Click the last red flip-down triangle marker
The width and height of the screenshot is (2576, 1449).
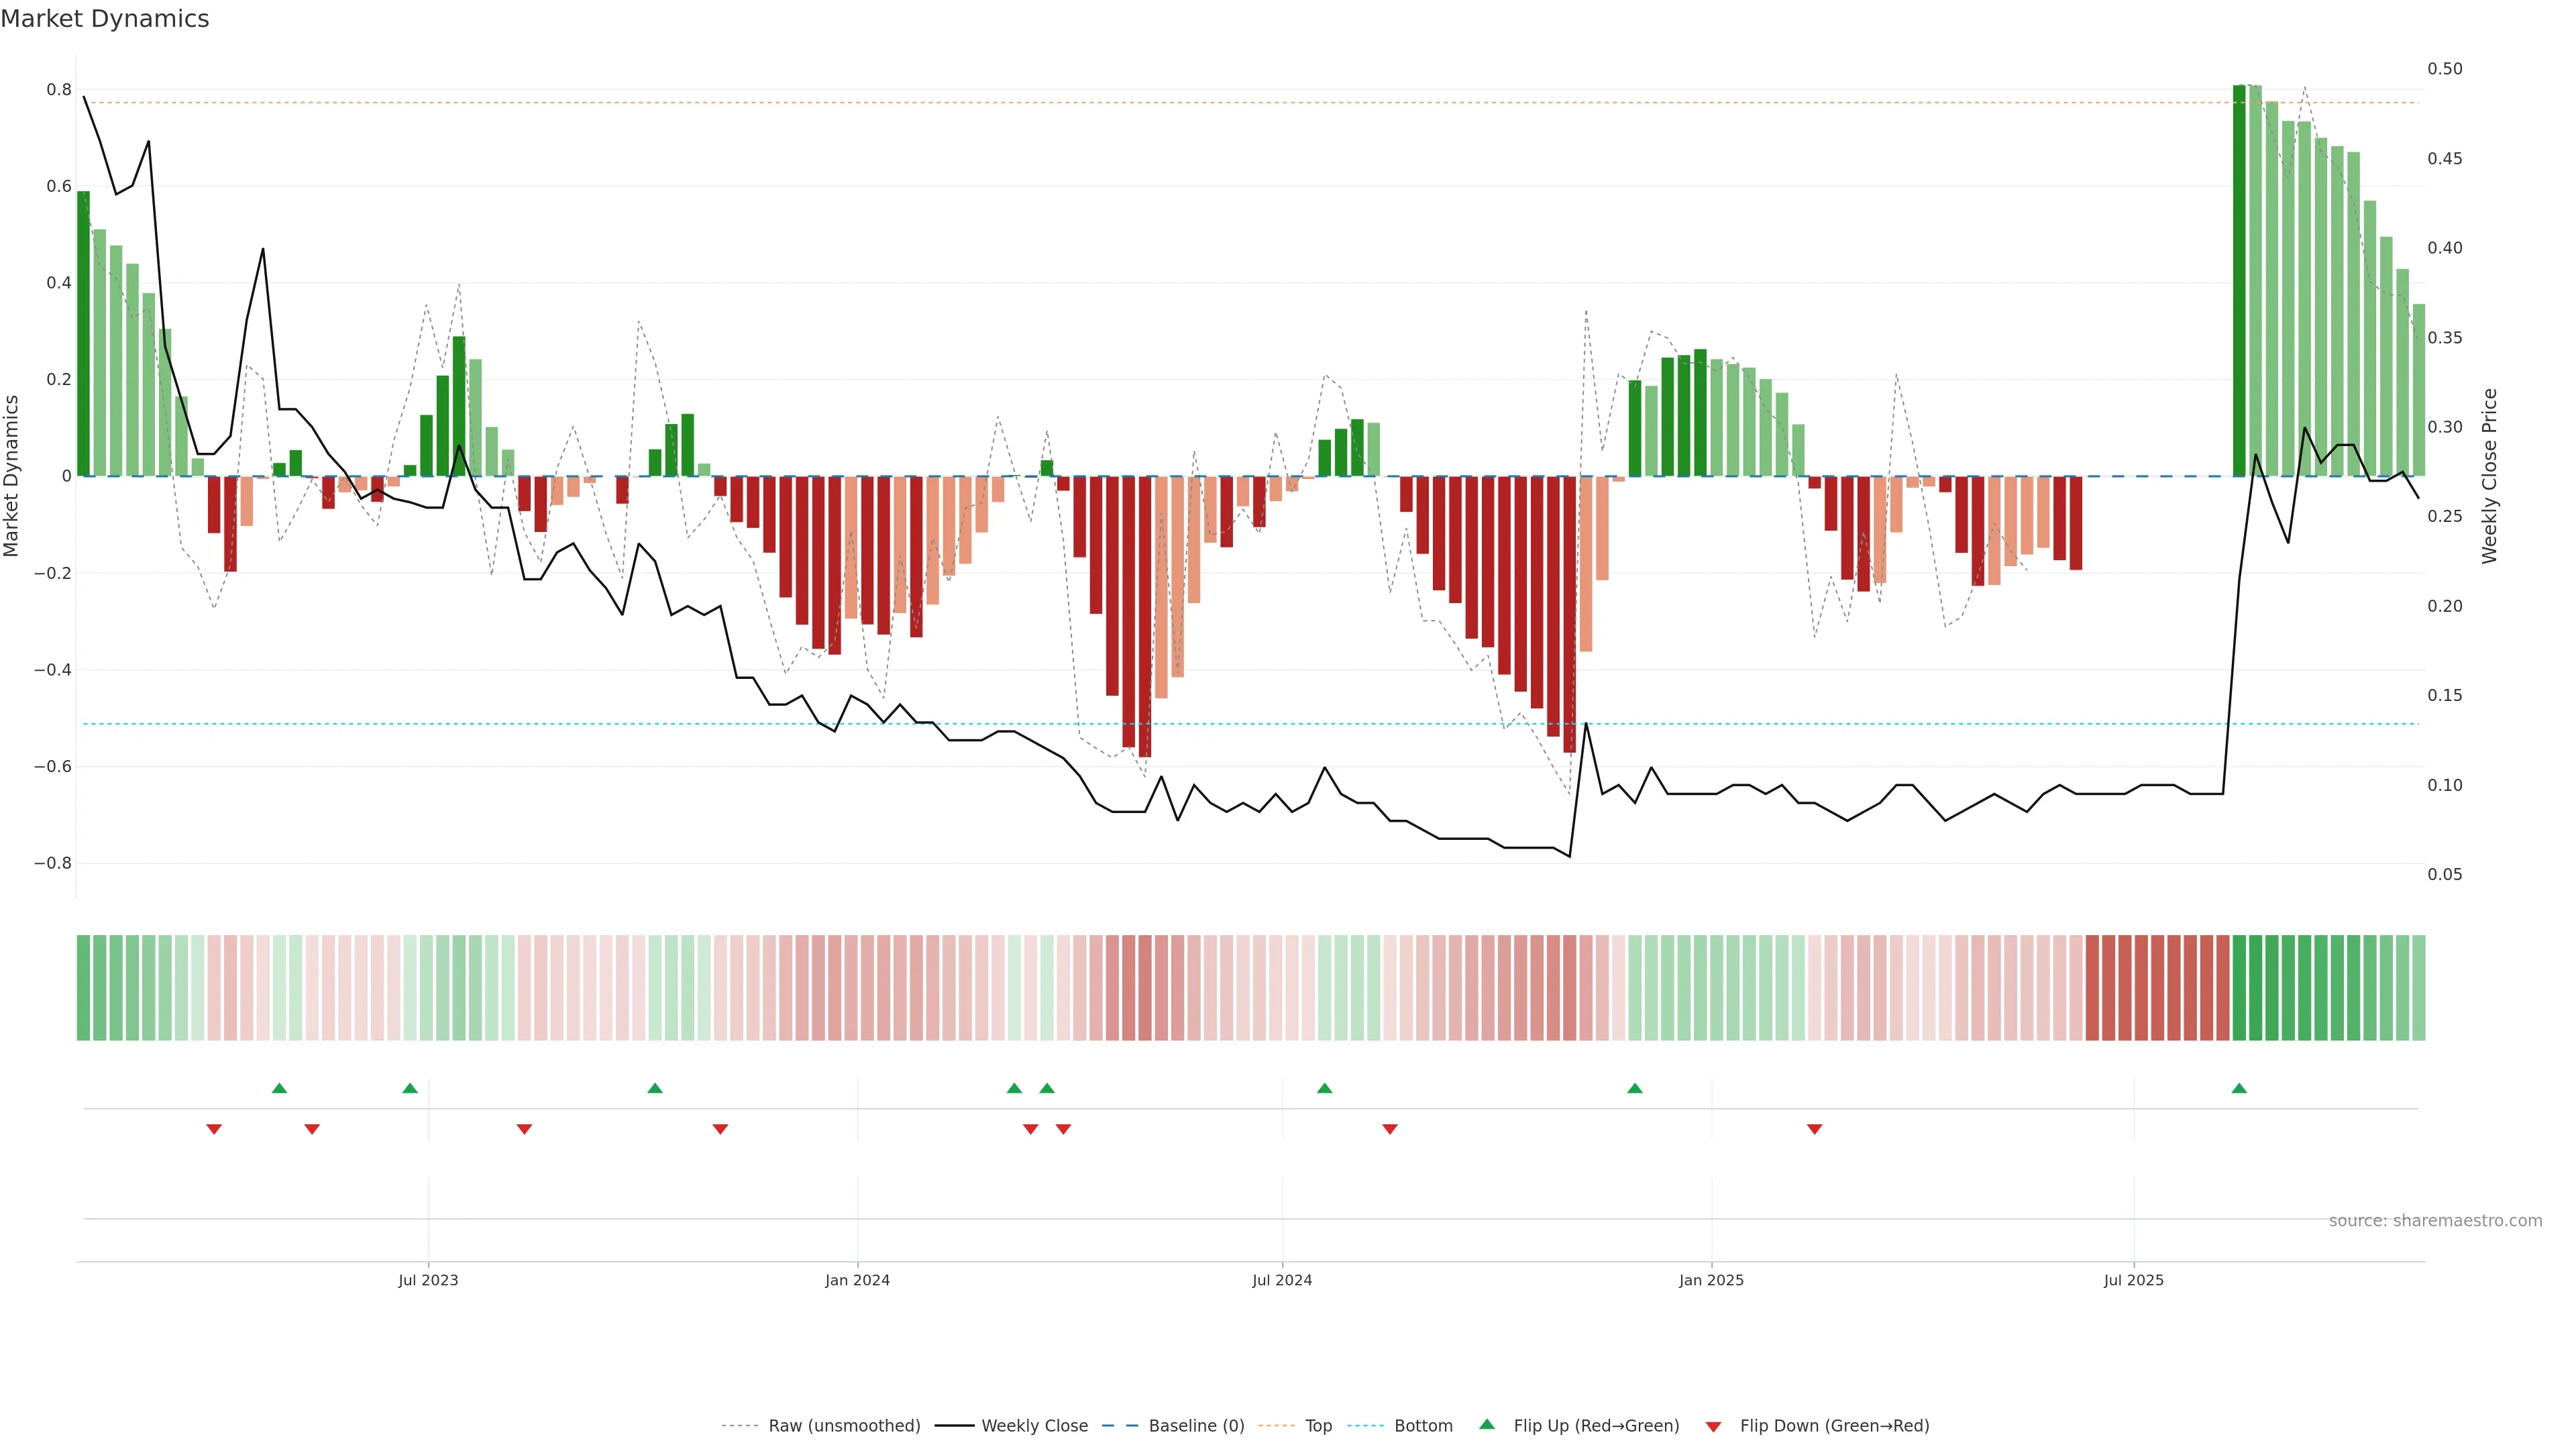point(1814,1129)
